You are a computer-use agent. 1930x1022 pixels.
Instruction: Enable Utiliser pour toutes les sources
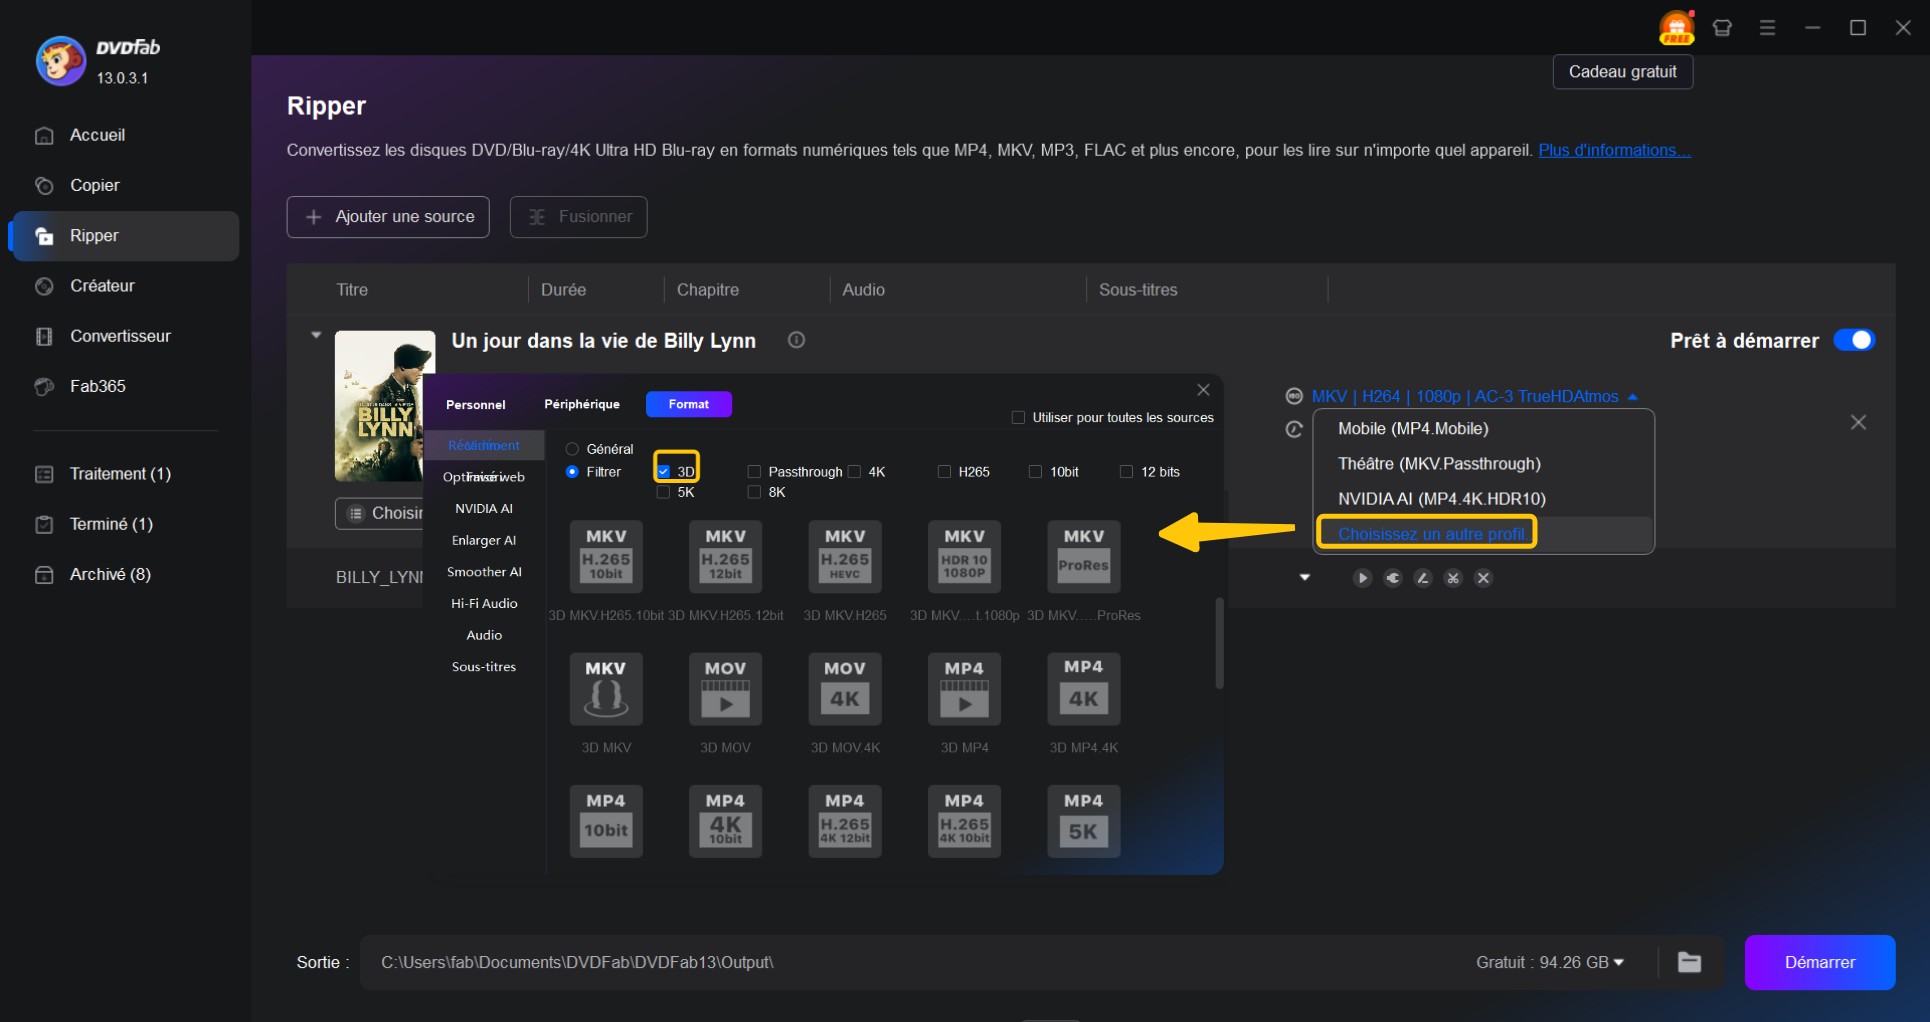1019,417
